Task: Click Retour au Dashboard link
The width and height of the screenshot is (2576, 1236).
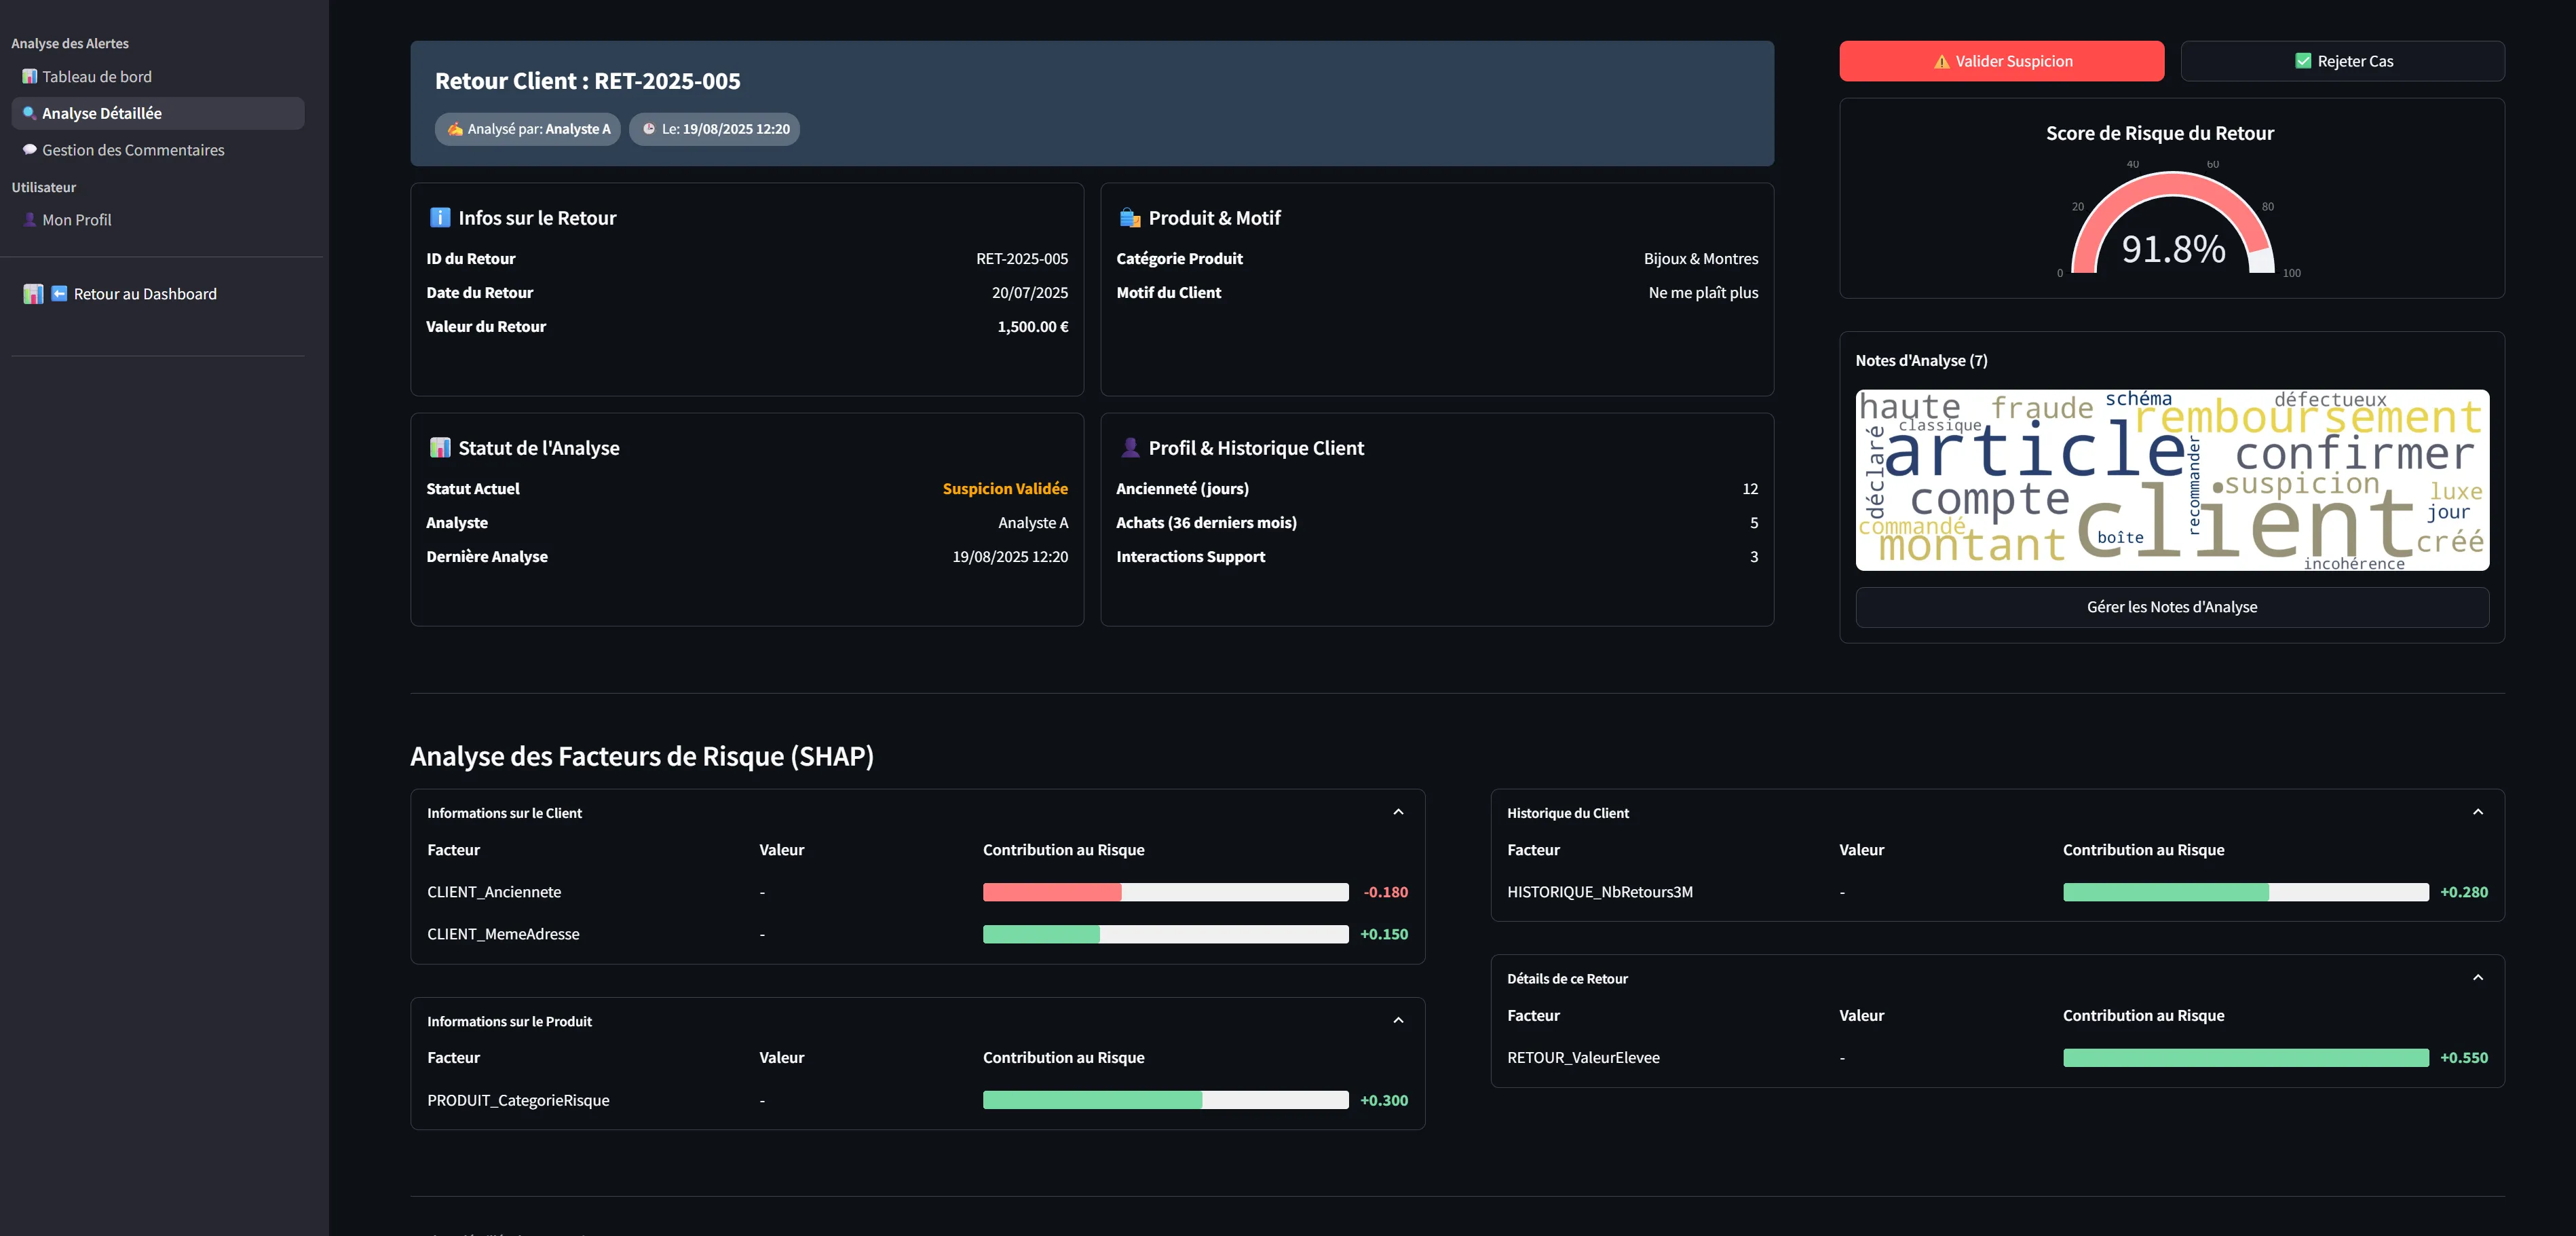Action: (x=120, y=294)
